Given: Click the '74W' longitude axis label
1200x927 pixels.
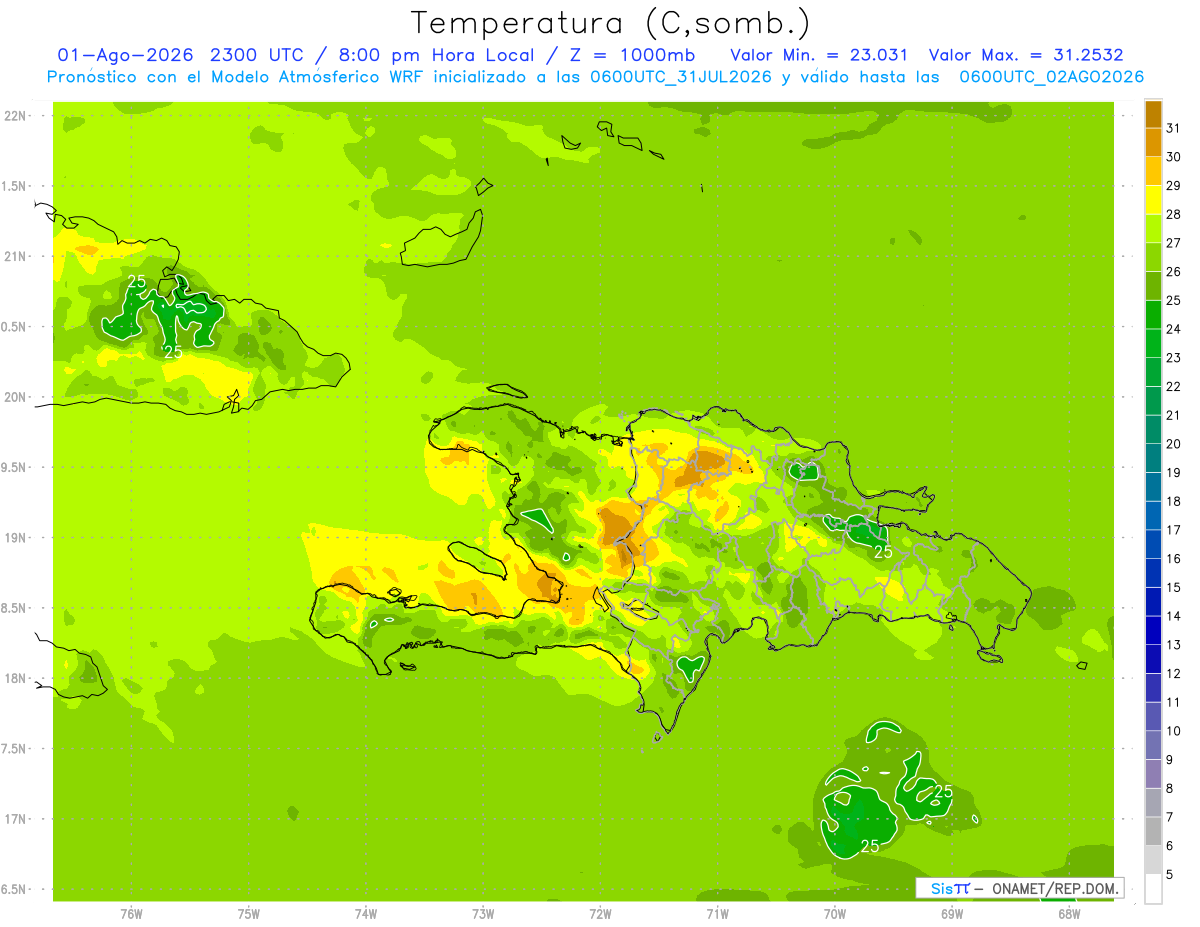Looking at the screenshot, I should pyautogui.click(x=366, y=913).
